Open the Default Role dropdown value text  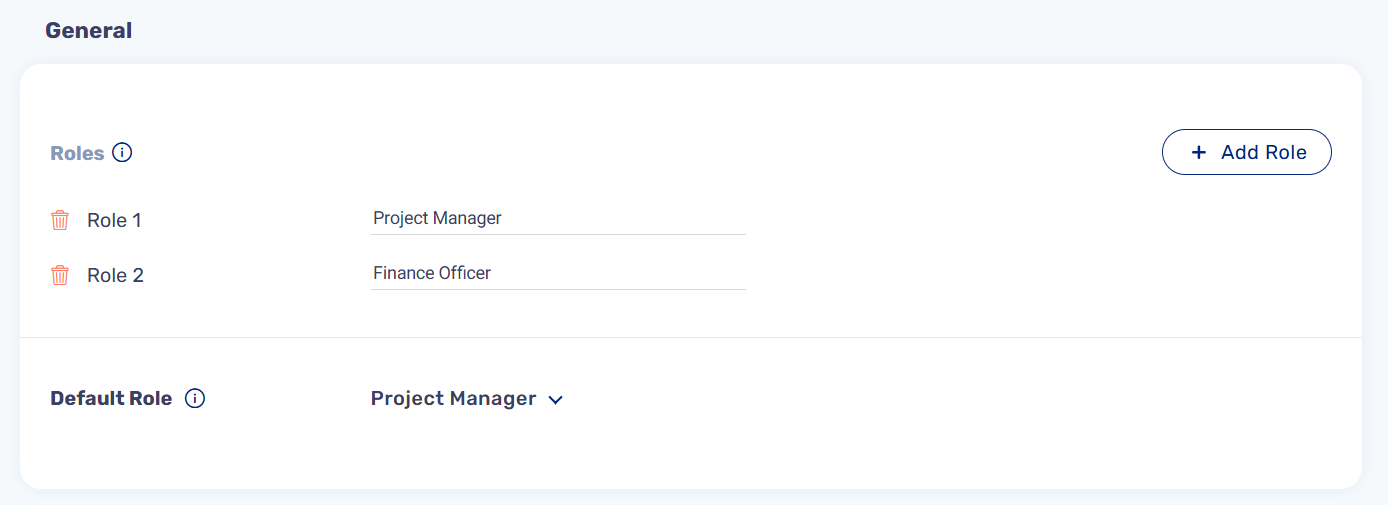(453, 399)
